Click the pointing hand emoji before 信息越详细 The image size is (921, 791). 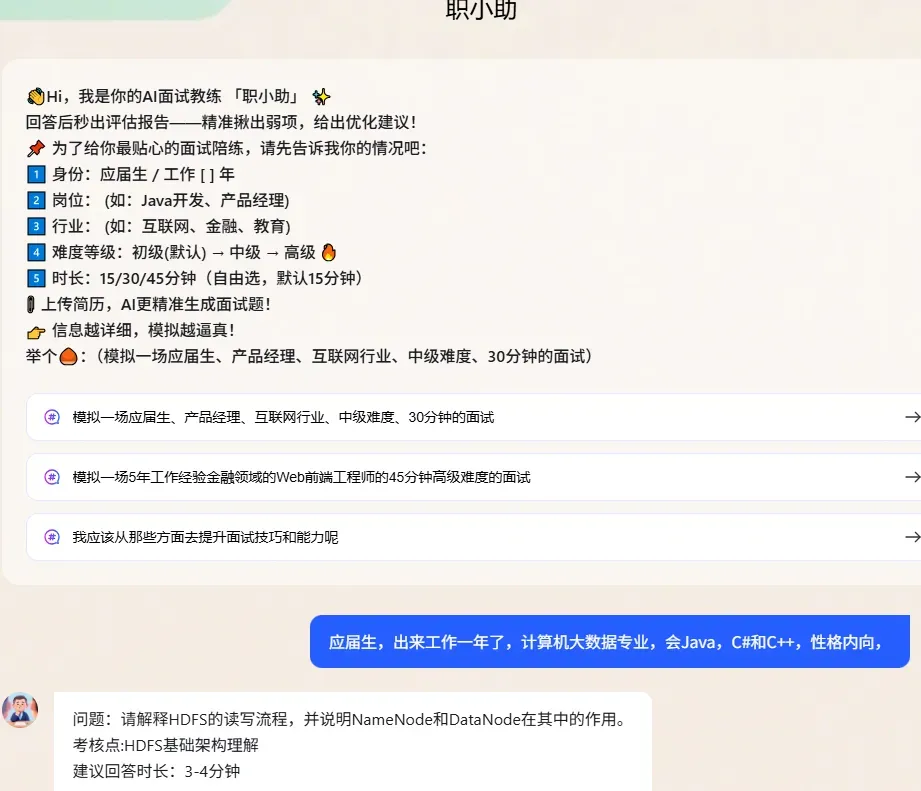36,332
